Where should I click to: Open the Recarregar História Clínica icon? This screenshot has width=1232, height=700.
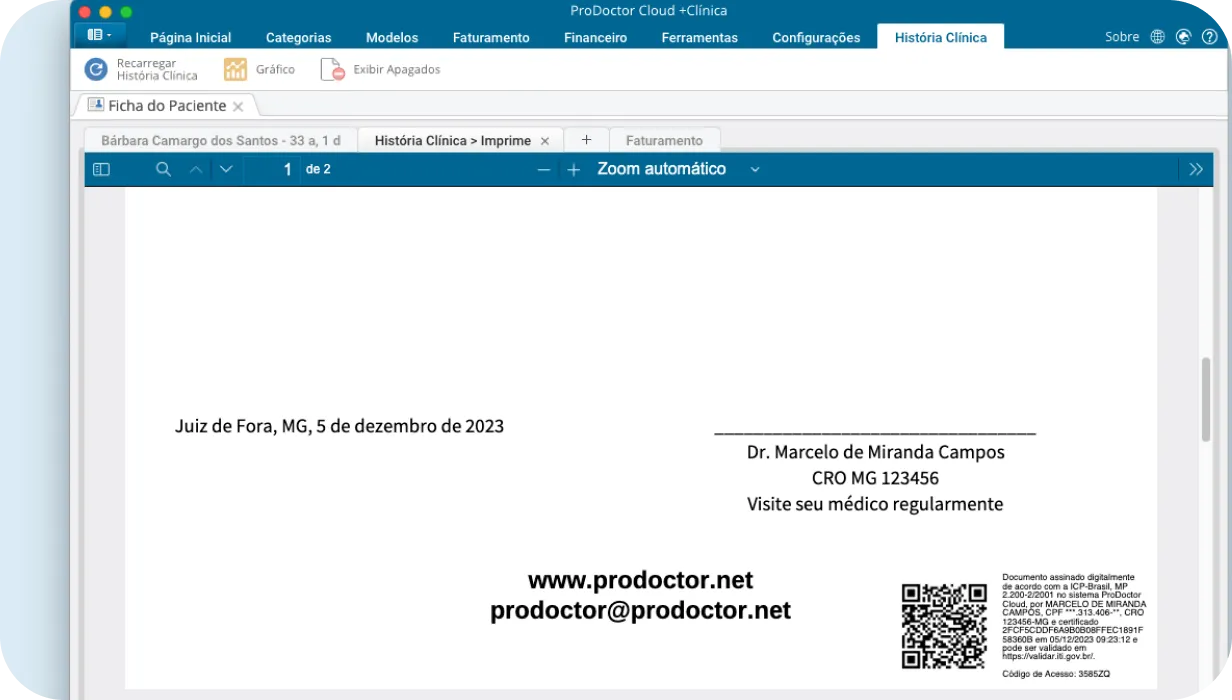[96, 69]
